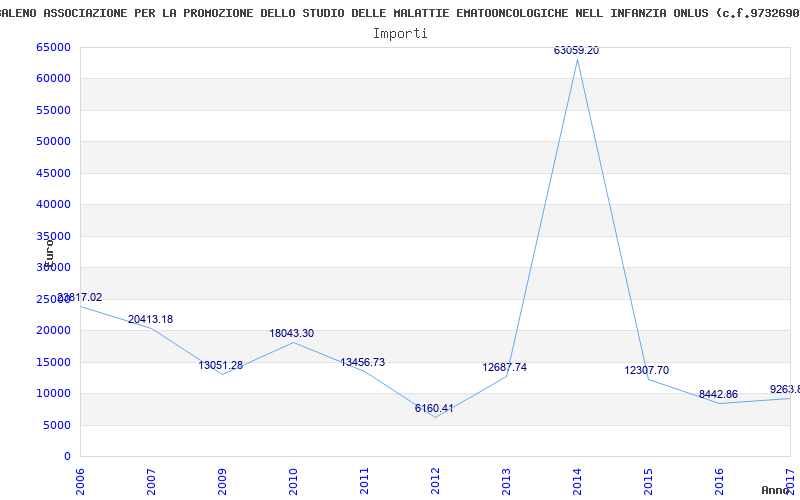Select the 2014 year axis label
Image resolution: width=800 pixels, height=500 pixels.
coord(577,482)
